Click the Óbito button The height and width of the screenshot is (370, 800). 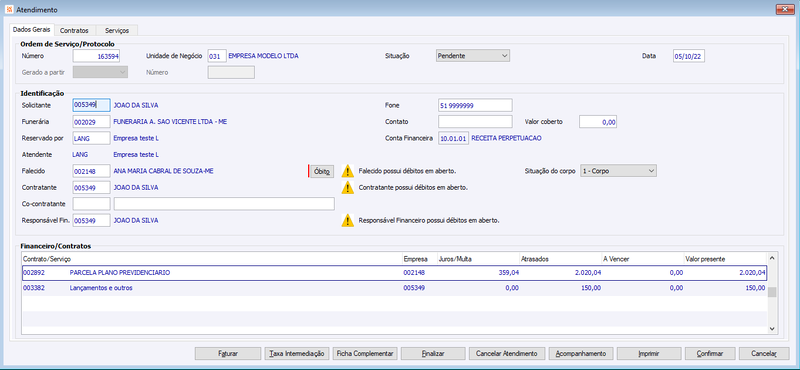tap(322, 171)
